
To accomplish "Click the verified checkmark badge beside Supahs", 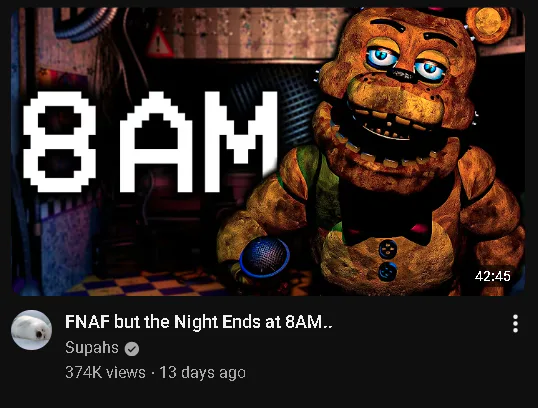I will (x=132, y=349).
